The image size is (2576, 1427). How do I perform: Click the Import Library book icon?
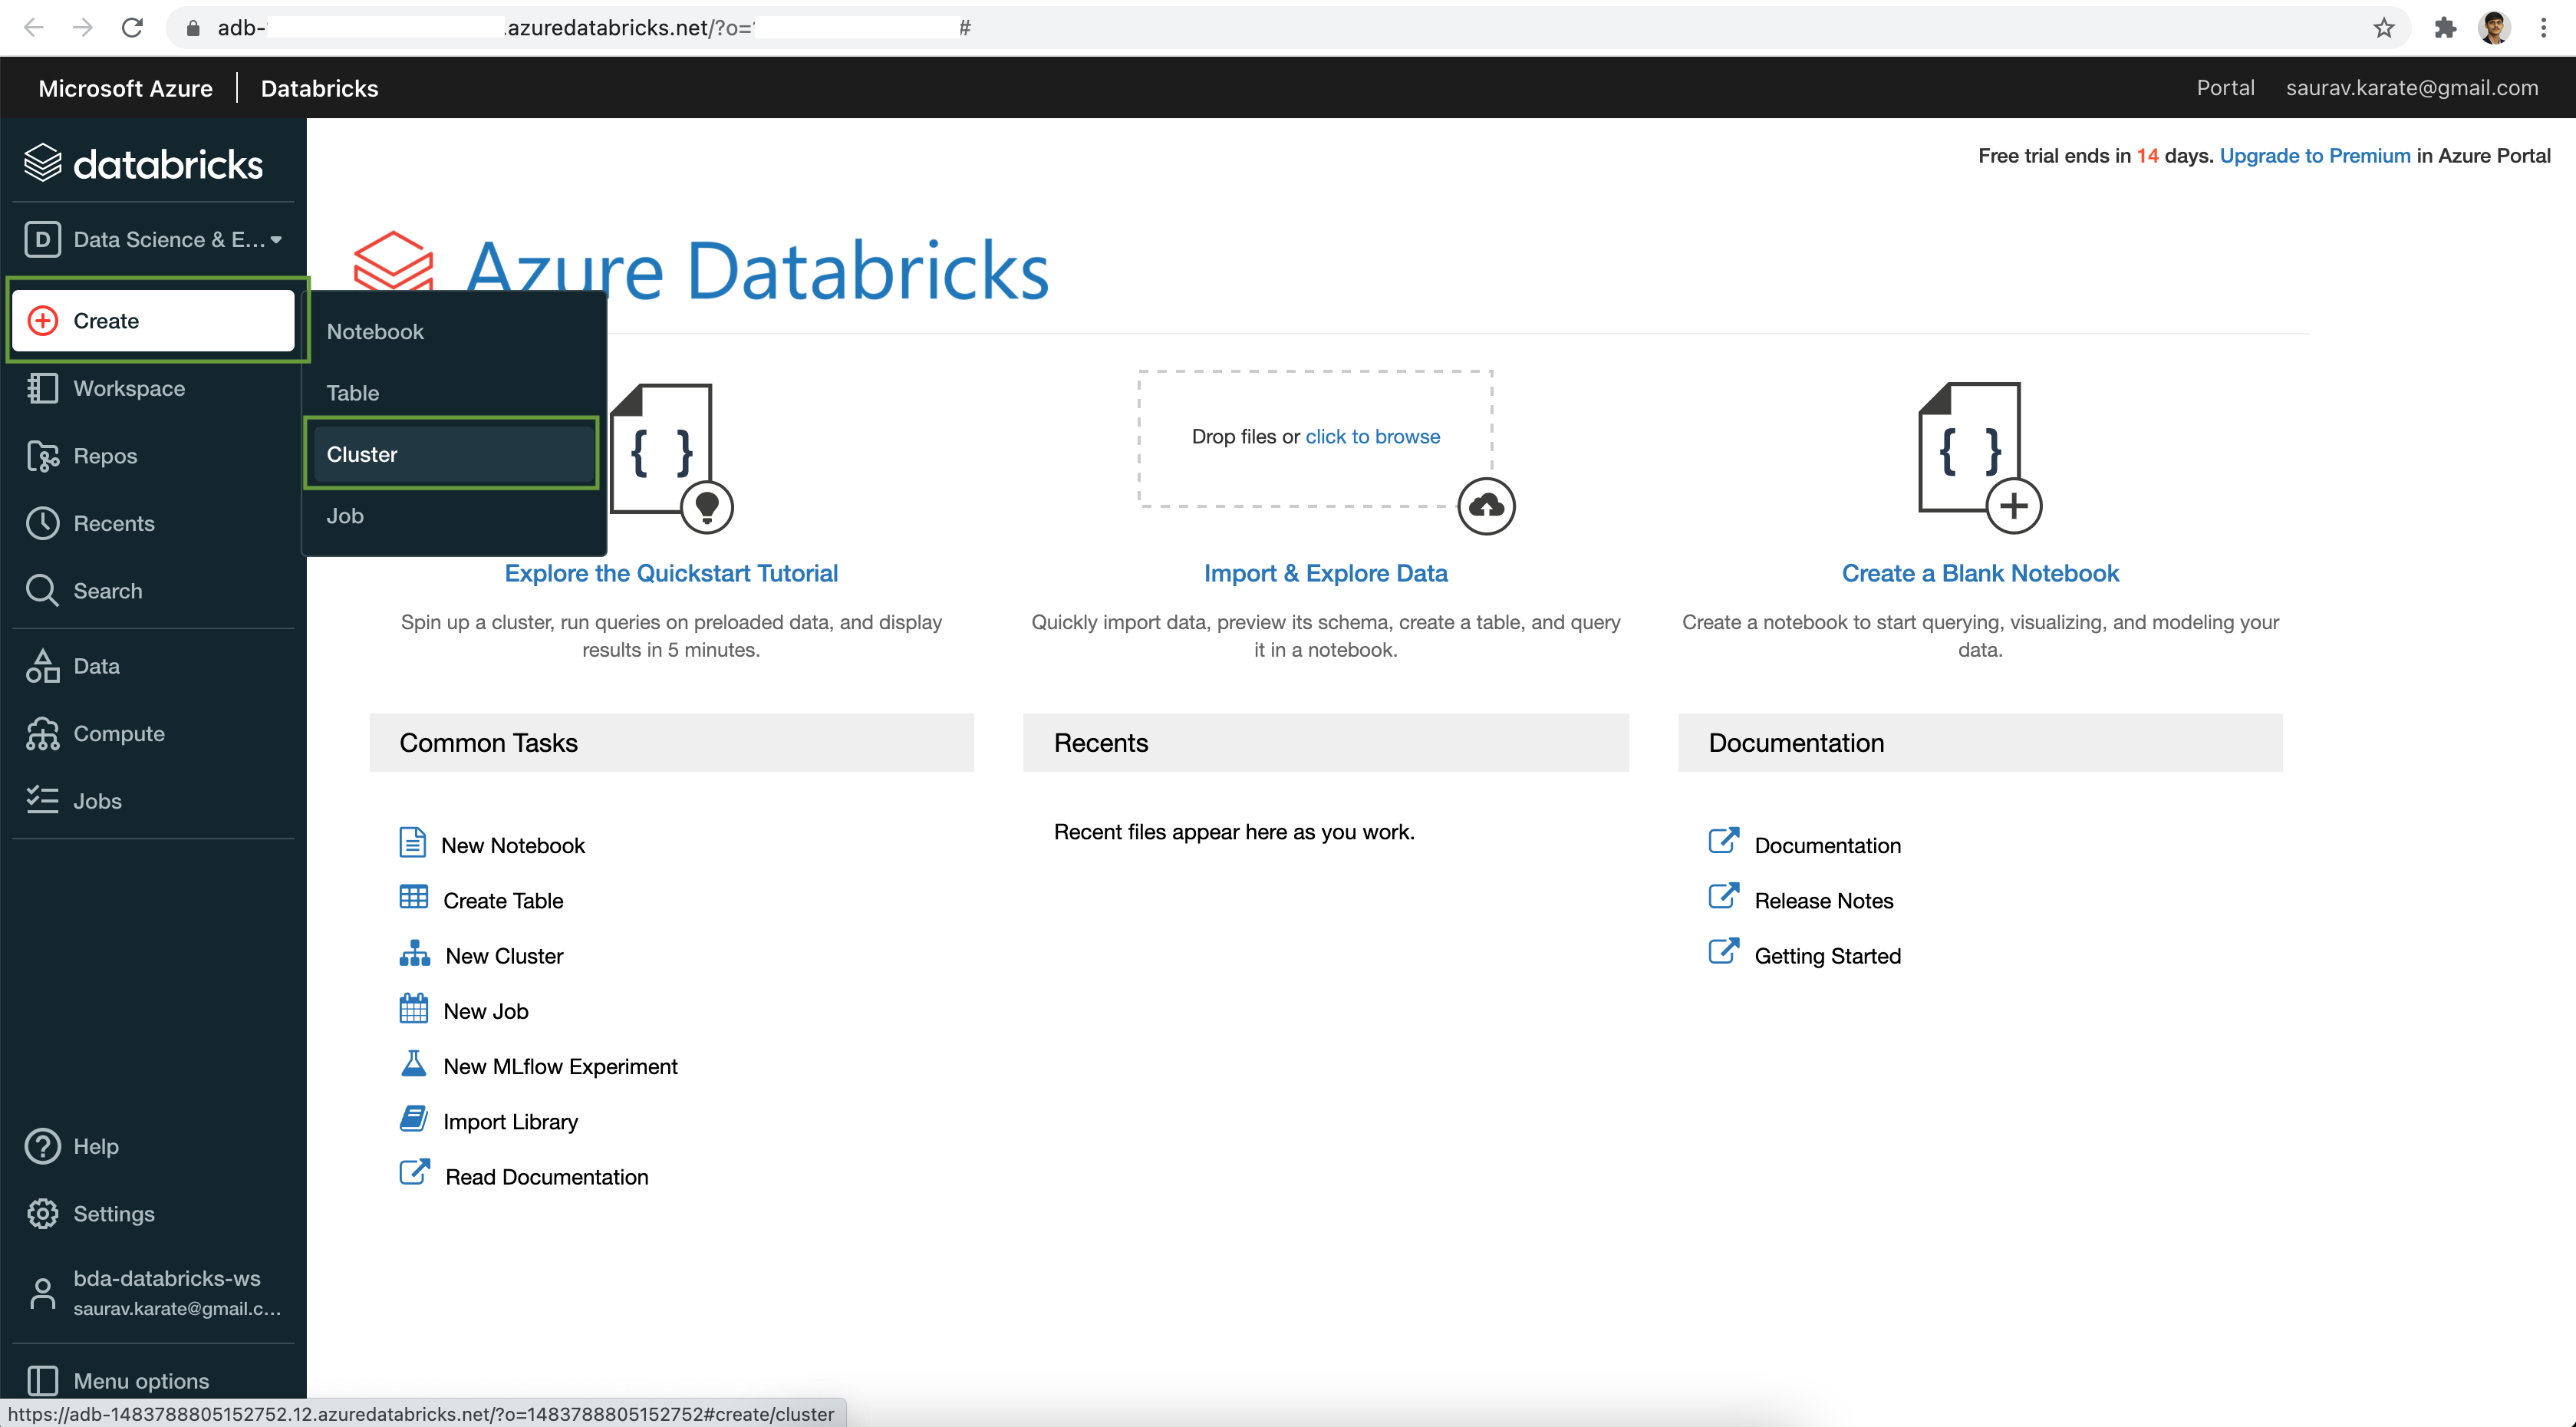[x=413, y=1118]
